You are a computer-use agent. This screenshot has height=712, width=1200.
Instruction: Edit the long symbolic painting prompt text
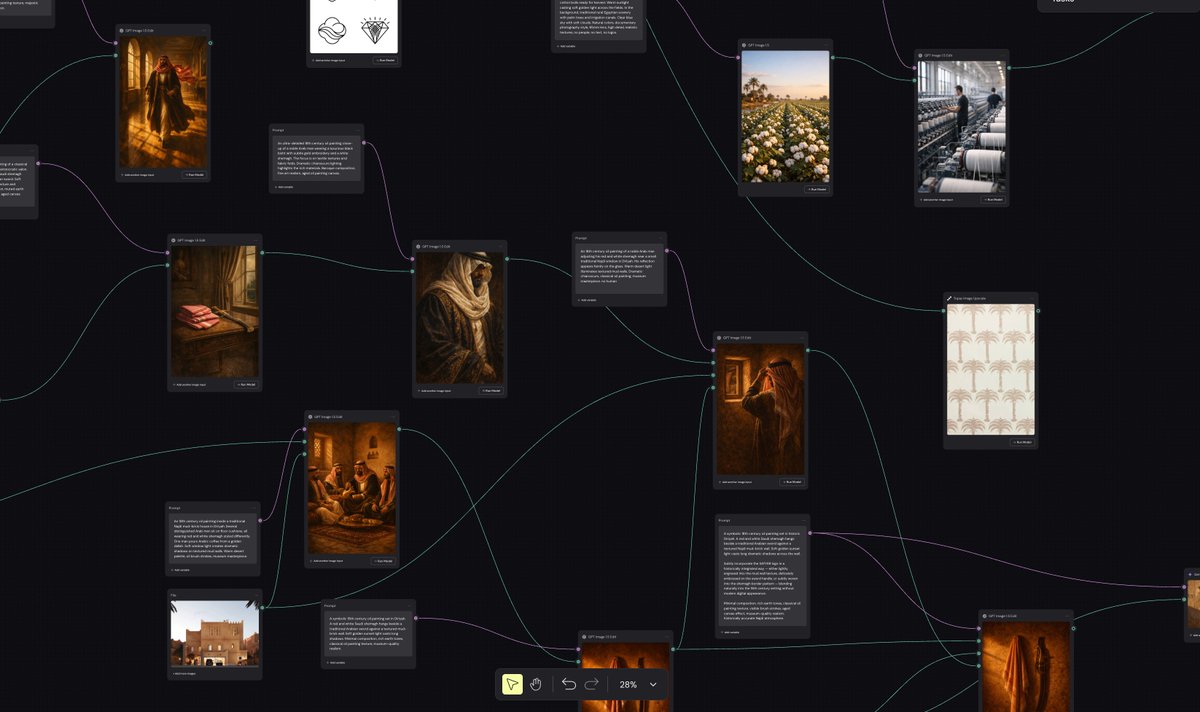[763, 576]
